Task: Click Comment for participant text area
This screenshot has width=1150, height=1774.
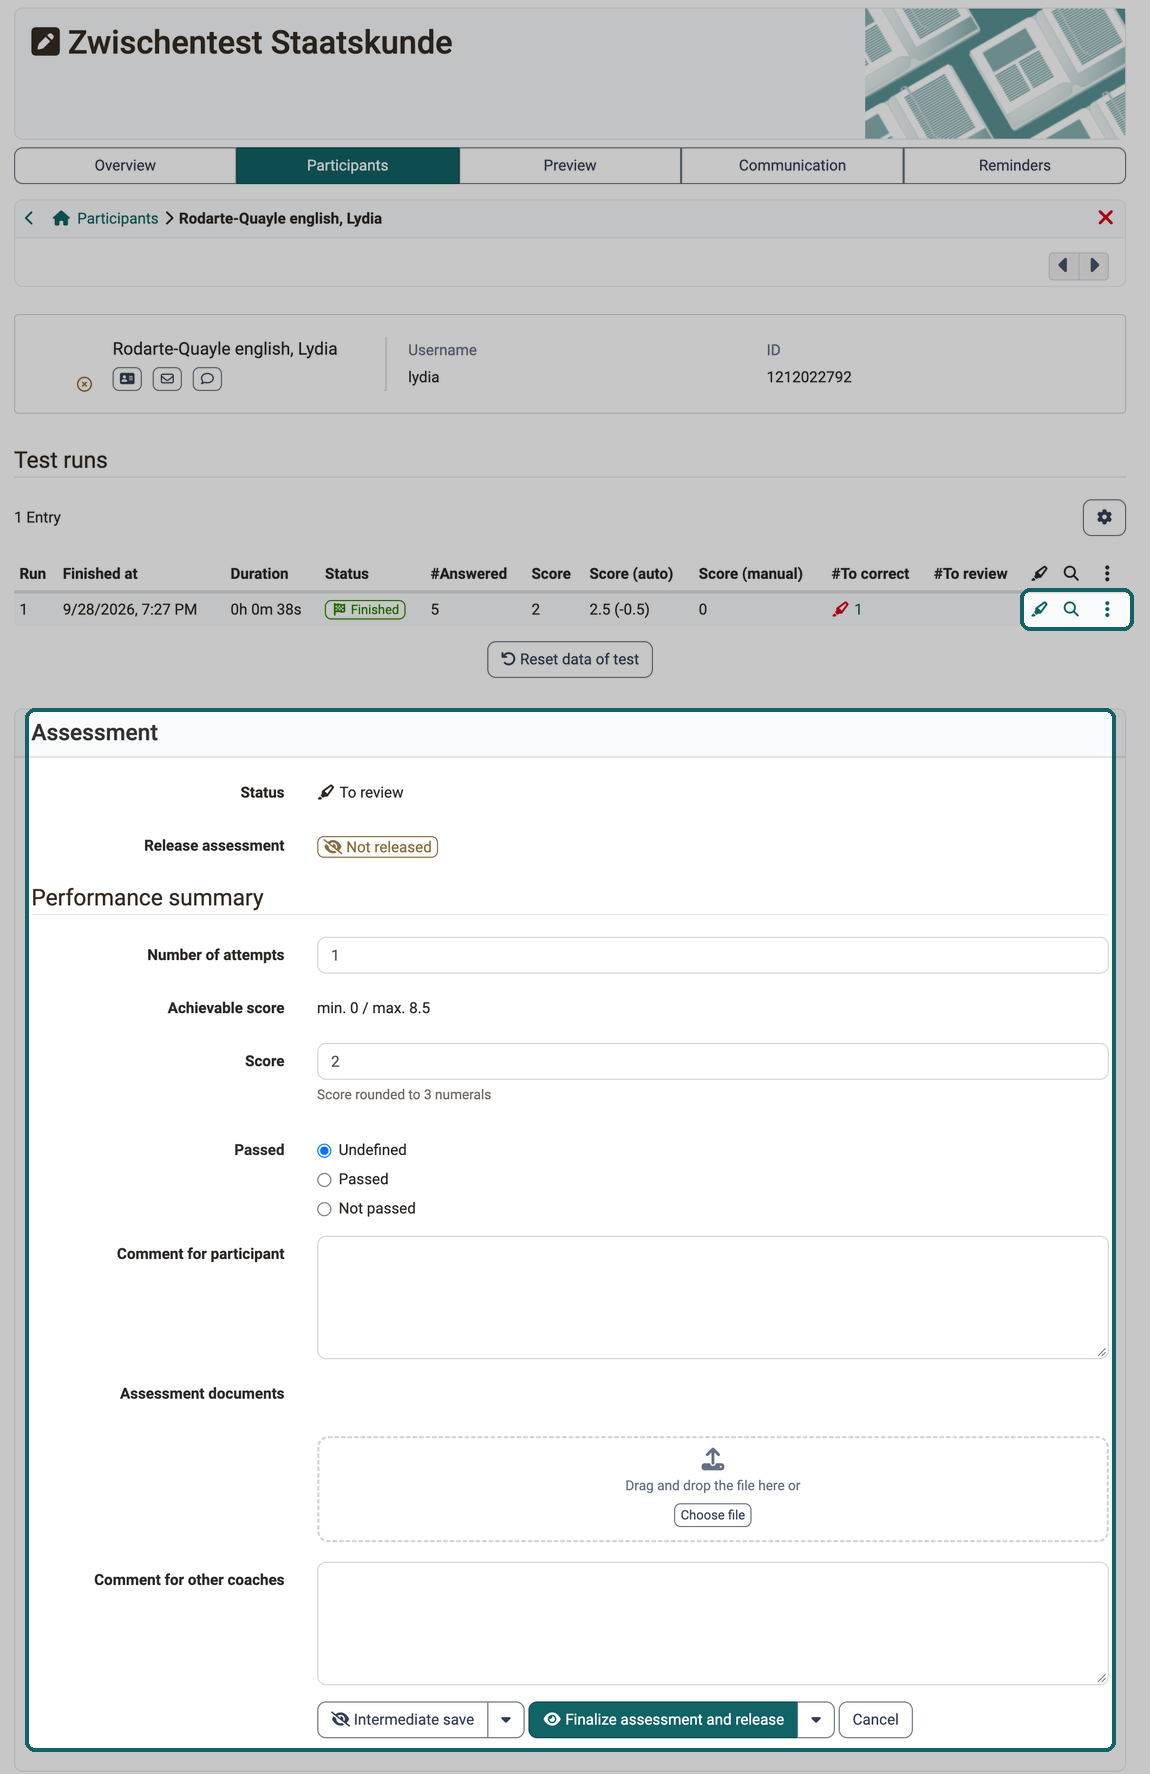Action: coord(712,1297)
